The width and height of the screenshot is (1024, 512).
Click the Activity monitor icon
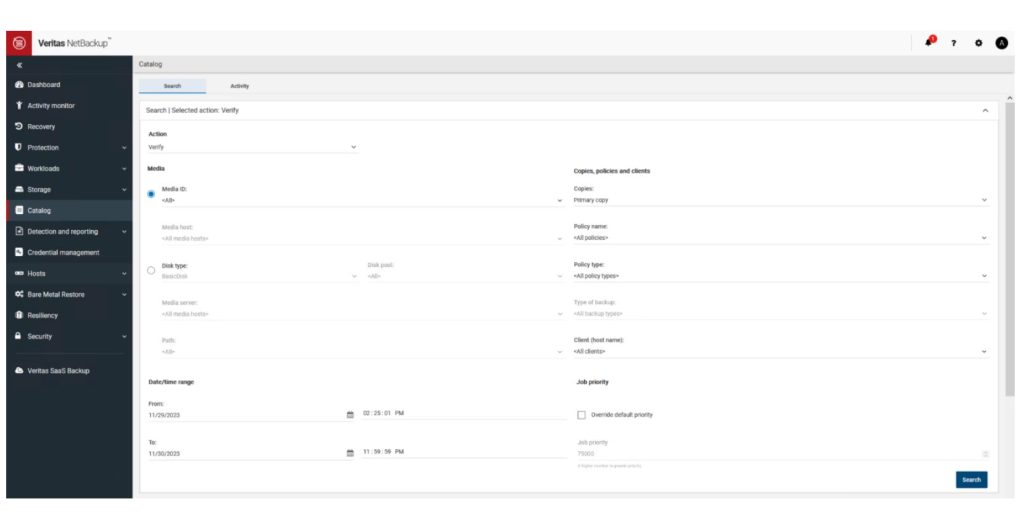(x=19, y=105)
